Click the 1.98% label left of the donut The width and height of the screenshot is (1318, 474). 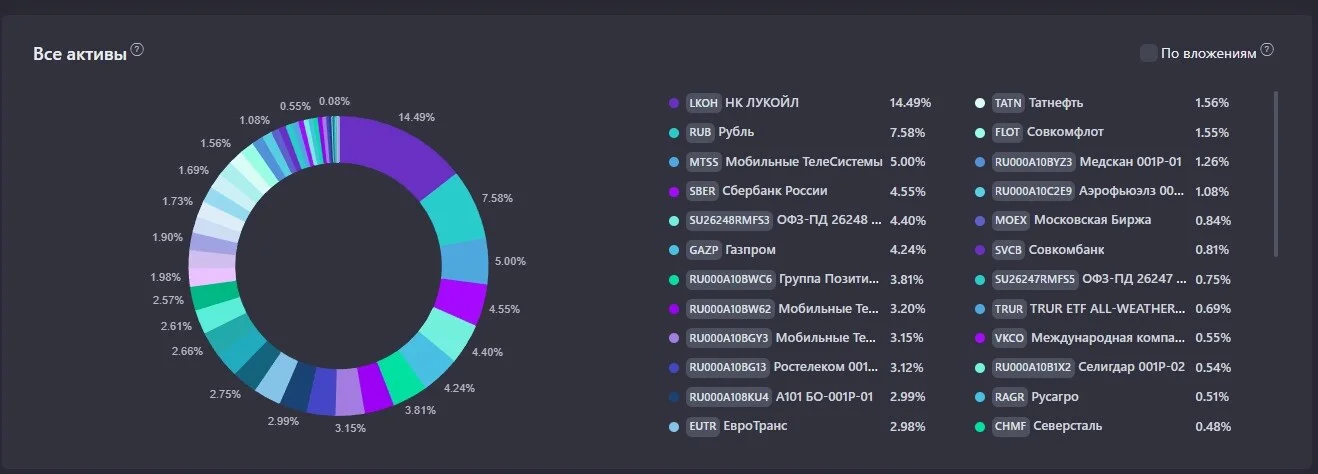point(167,276)
